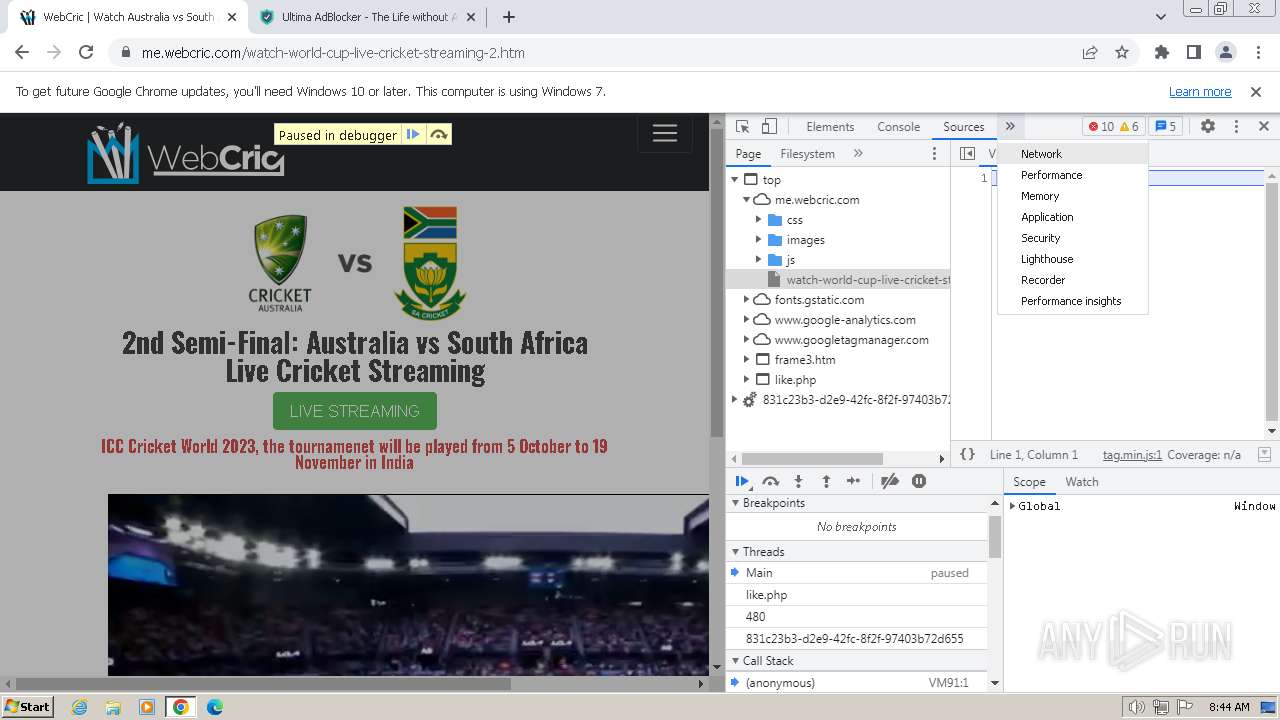
Task: Collapse the top frame tree node
Action: [x=735, y=180]
